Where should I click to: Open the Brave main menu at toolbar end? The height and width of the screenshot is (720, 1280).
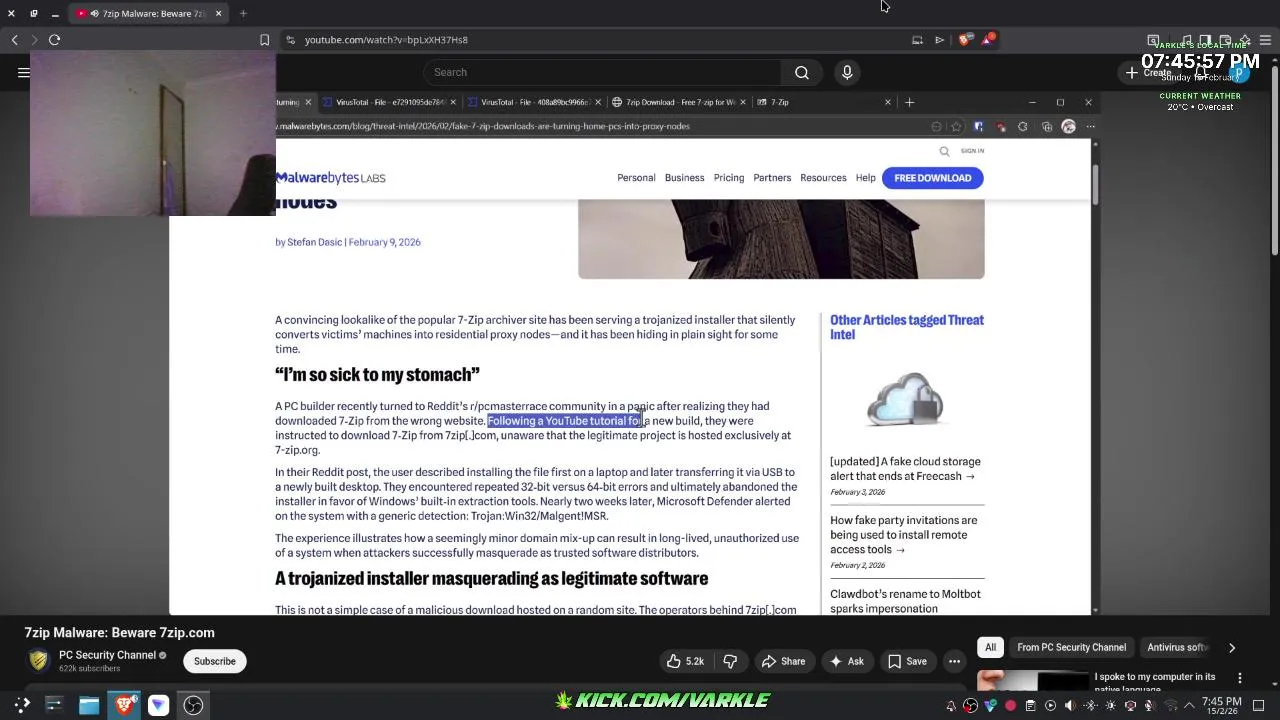1266,40
